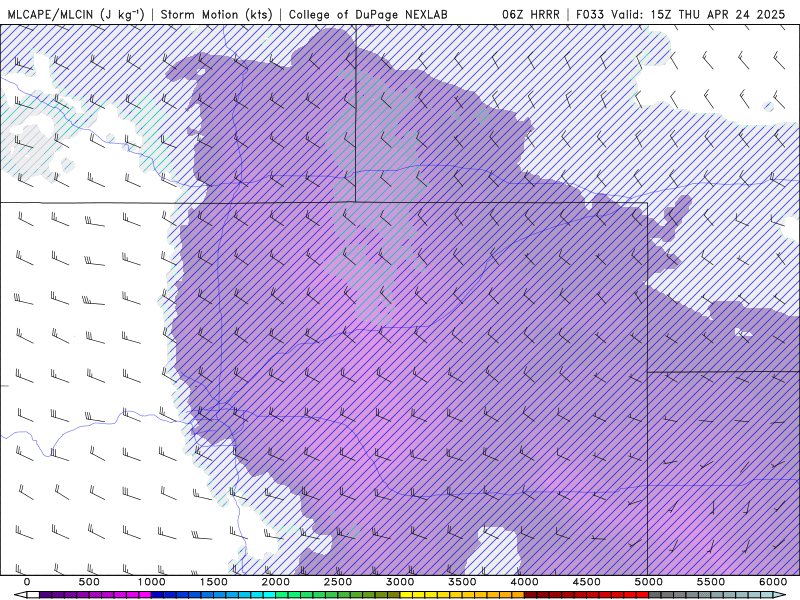Click the 5500 tick label on the color scale

point(711,582)
